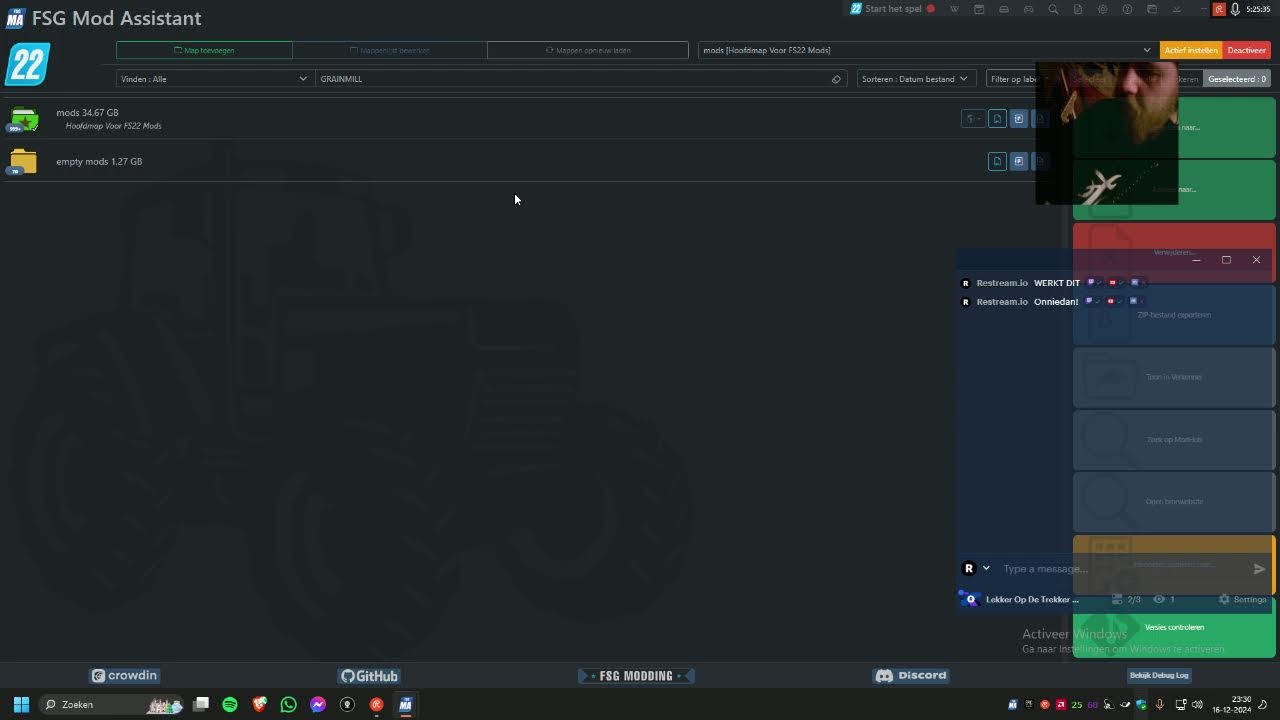Open the FSG Modding link in footer
Screen dimensions: 1280x720
(x=636, y=676)
